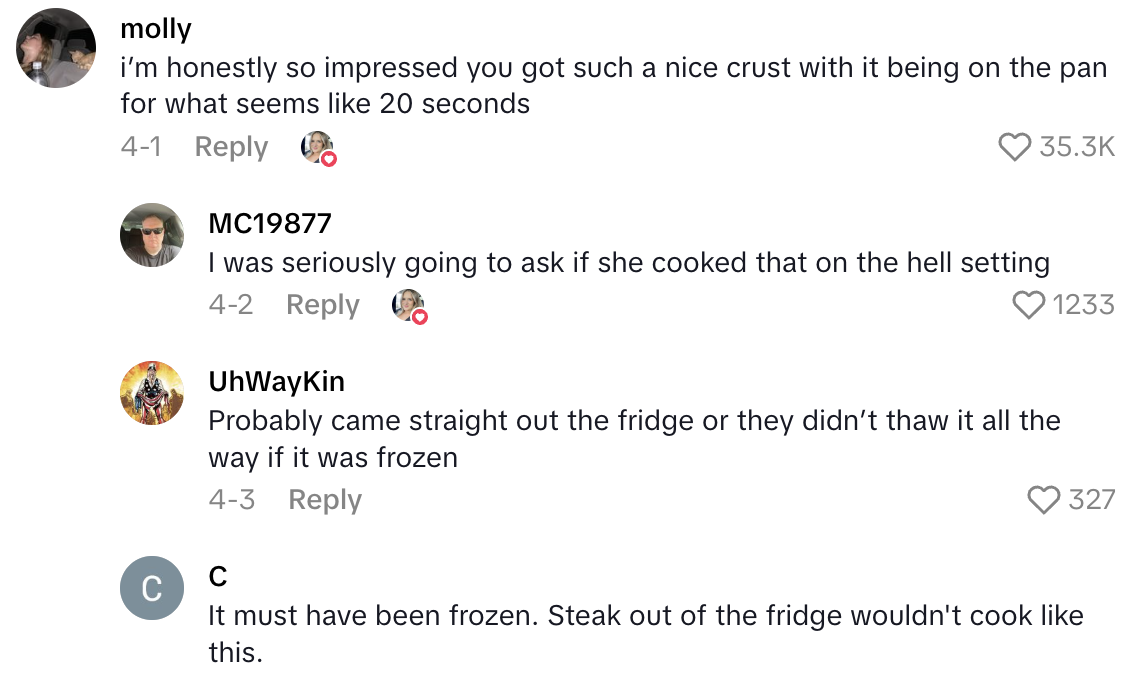This screenshot has width=1144, height=676.
Task: Reply to UhWayKin's comment
Action: (324, 500)
